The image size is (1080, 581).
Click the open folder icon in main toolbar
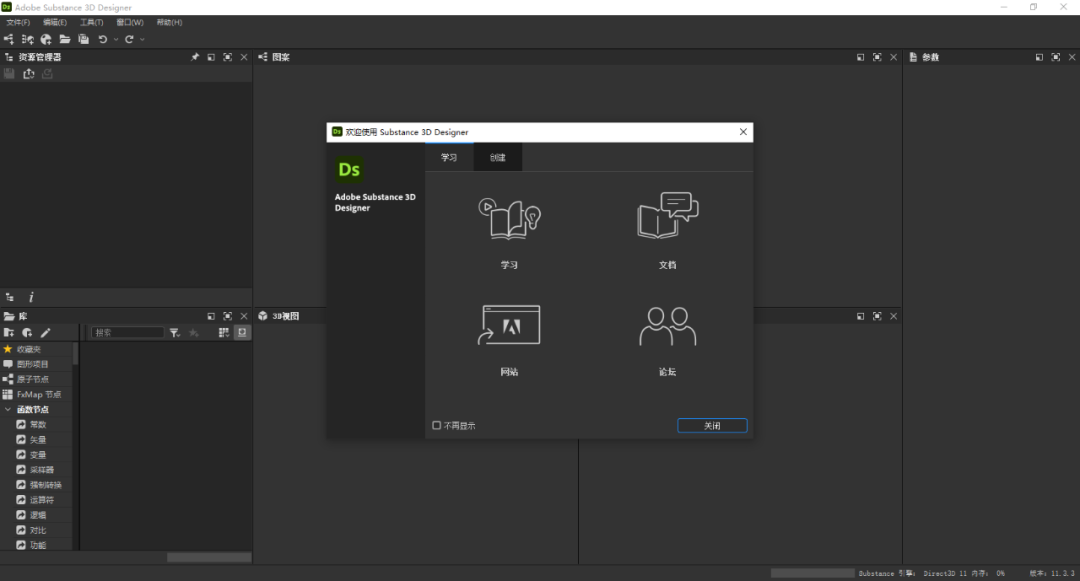[x=65, y=39]
